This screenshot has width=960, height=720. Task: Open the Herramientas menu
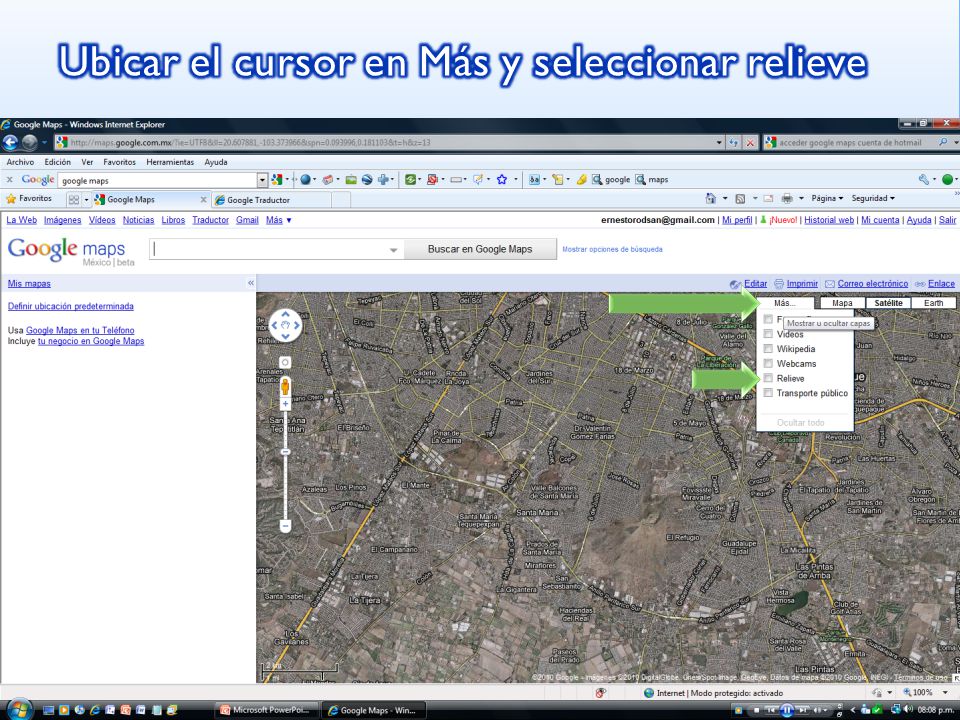click(x=170, y=162)
